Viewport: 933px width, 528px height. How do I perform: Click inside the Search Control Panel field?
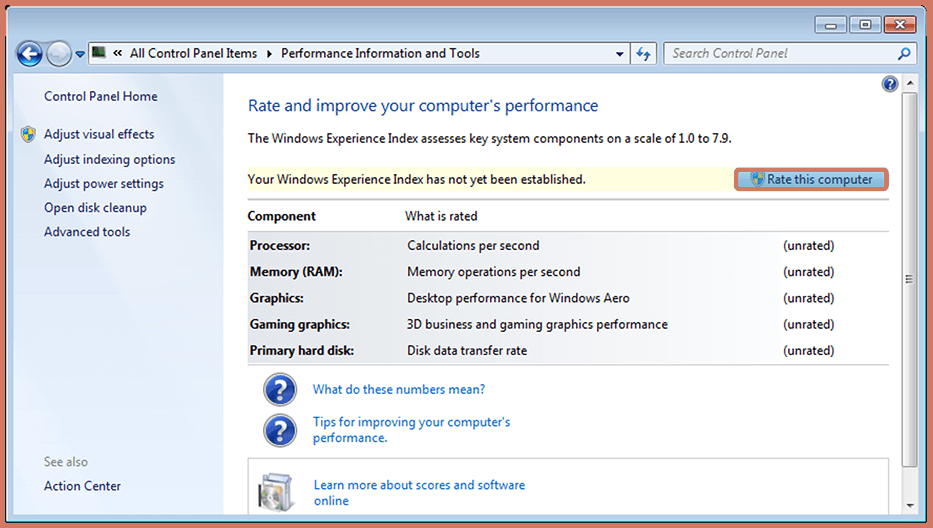(x=780, y=54)
